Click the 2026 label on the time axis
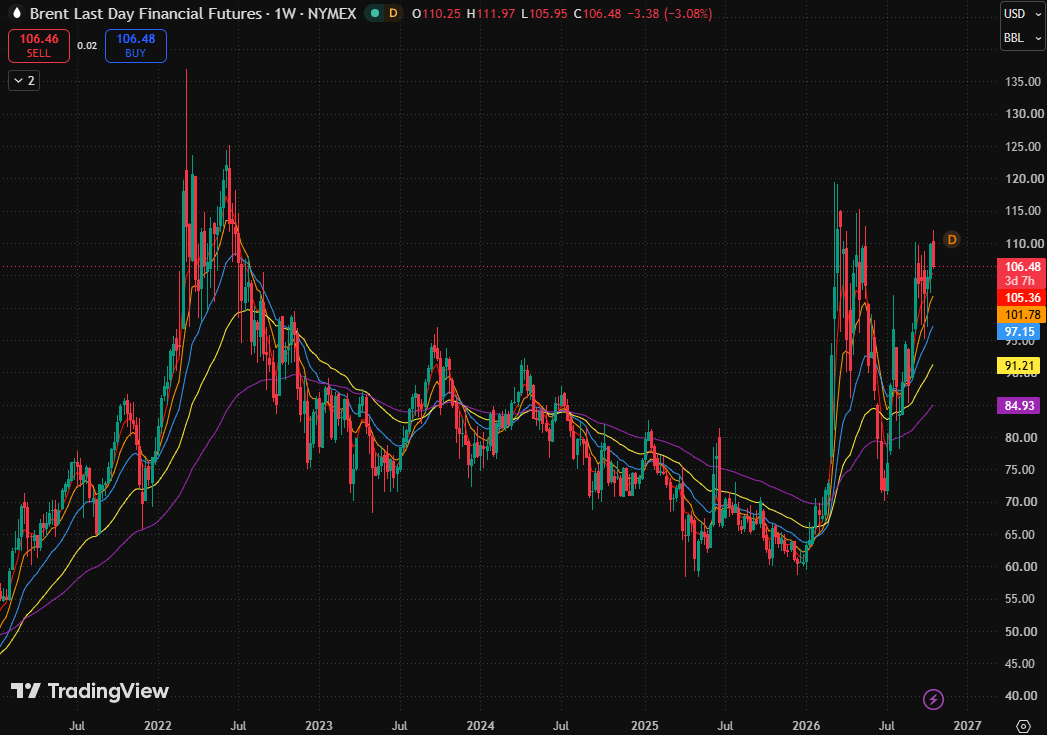The height and width of the screenshot is (735, 1047). point(806,726)
